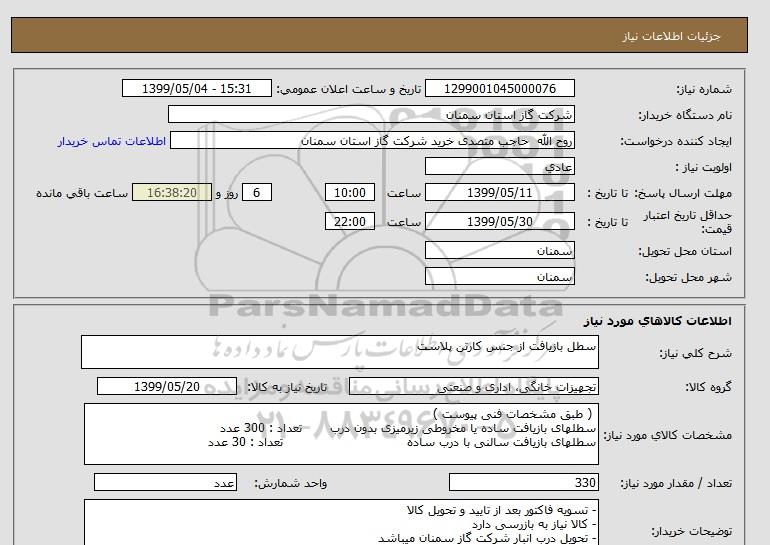
Task: Click label واحد شمارش
Action: click(x=291, y=484)
